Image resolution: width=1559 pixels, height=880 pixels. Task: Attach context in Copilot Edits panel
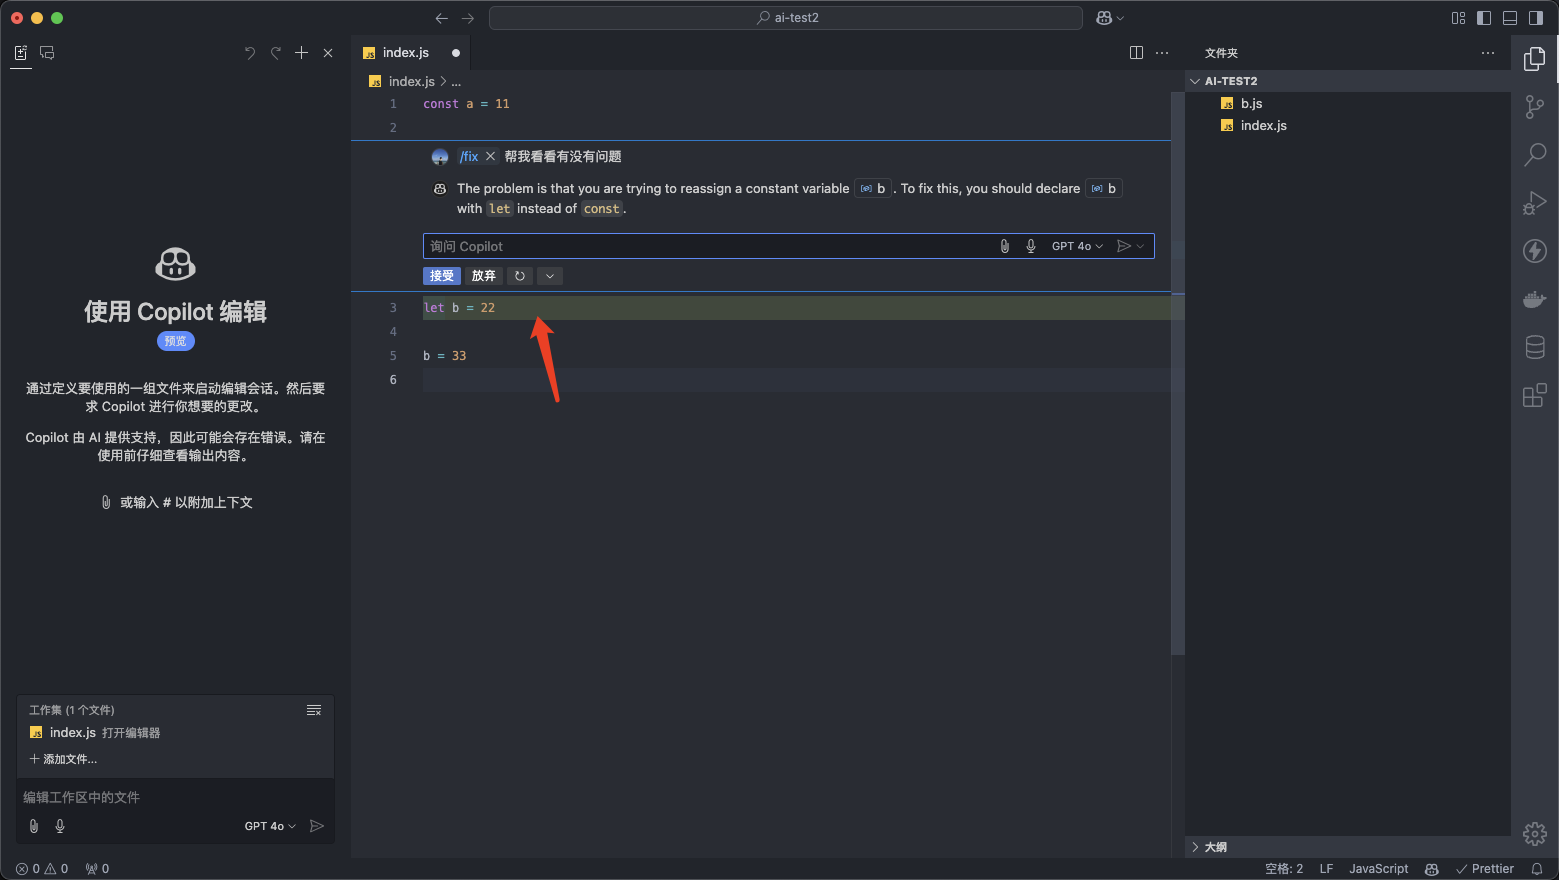click(34, 826)
